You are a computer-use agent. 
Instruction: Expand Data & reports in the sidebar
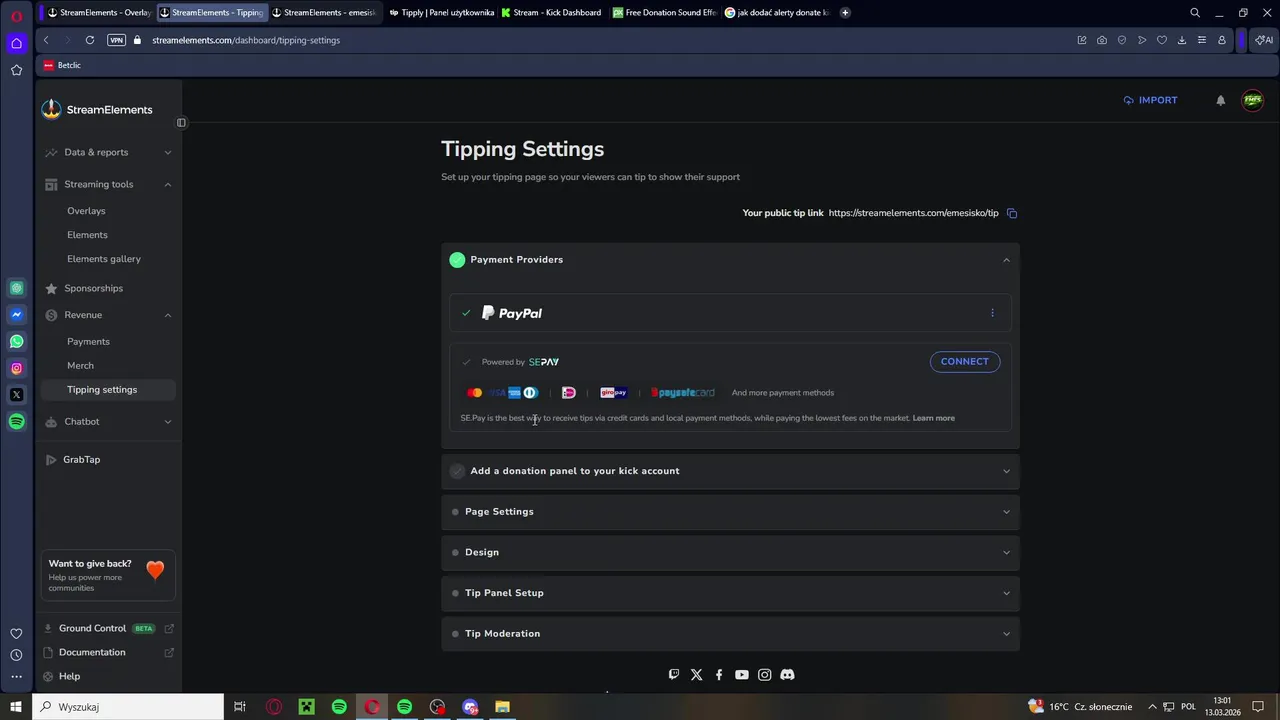(108, 152)
